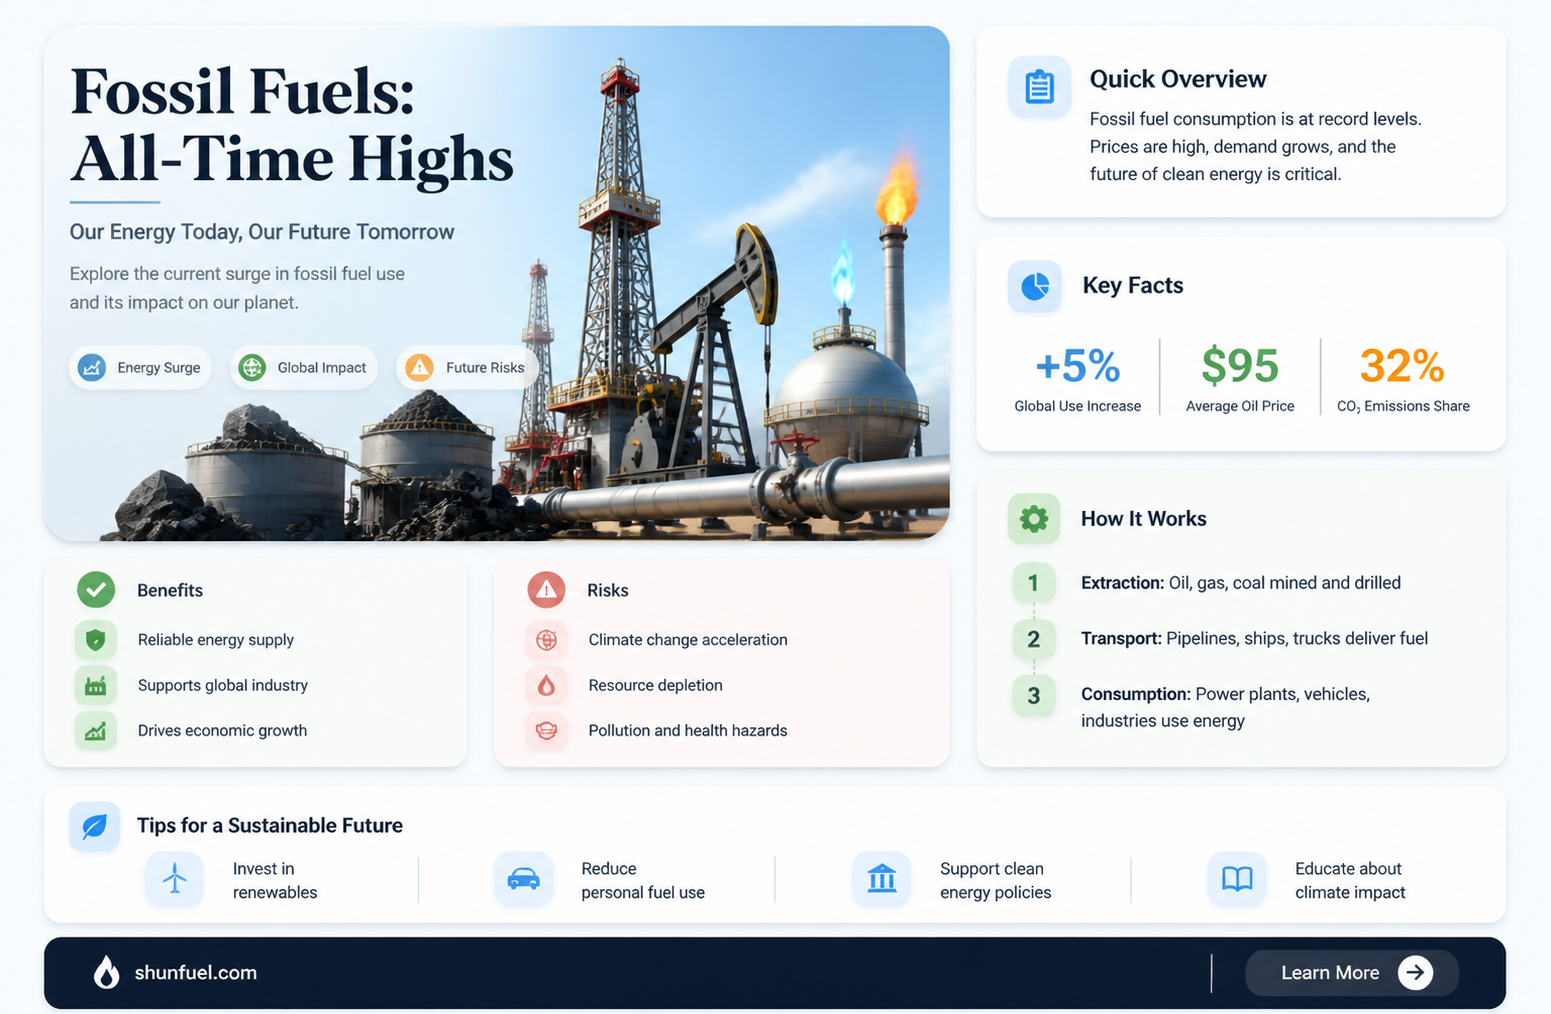Click the Pollution and health hazards mask icon

[546, 731]
